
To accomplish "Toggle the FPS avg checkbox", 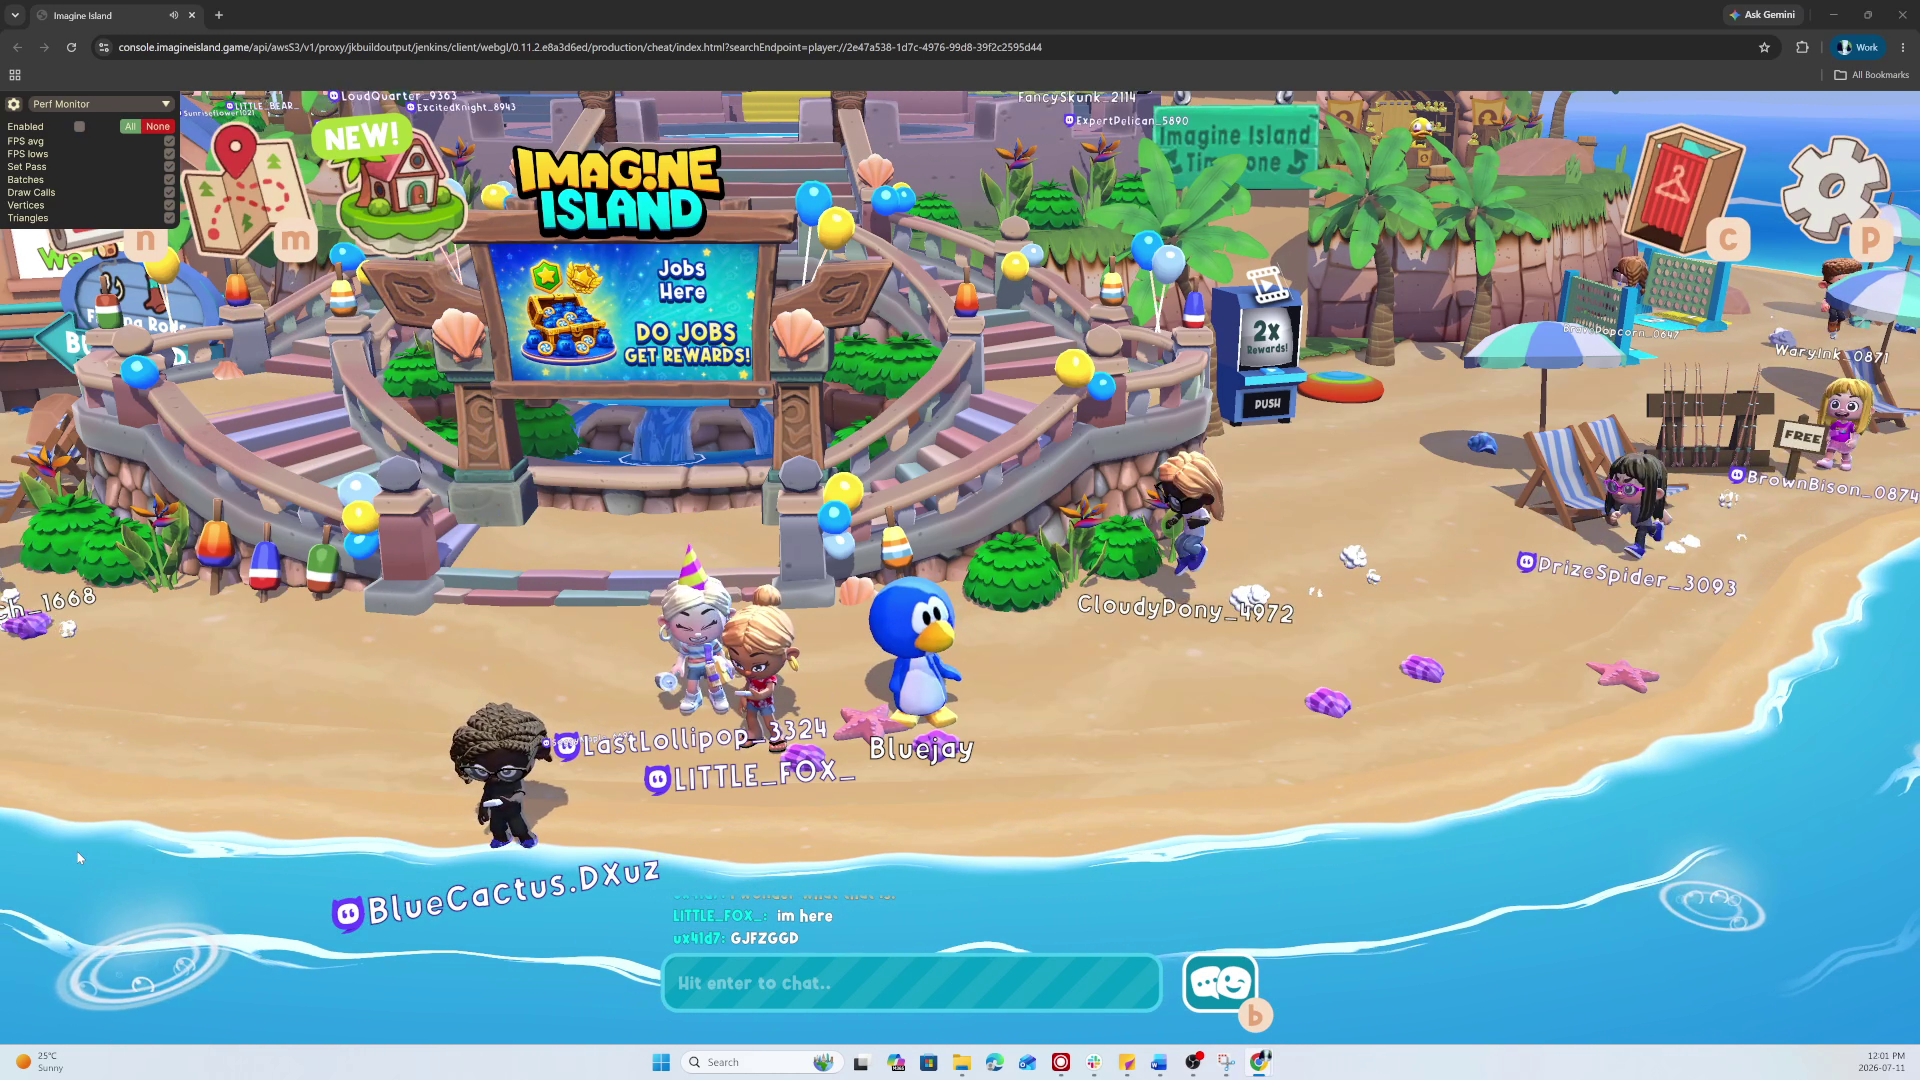I will [x=169, y=141].
